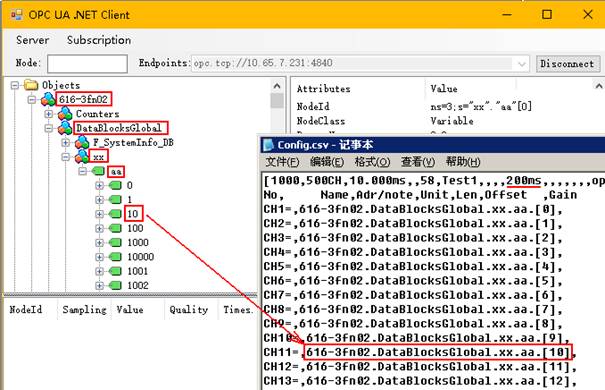Expand tree node 1000
This screenshot has height=390, width=605.
tap(100, 242)
